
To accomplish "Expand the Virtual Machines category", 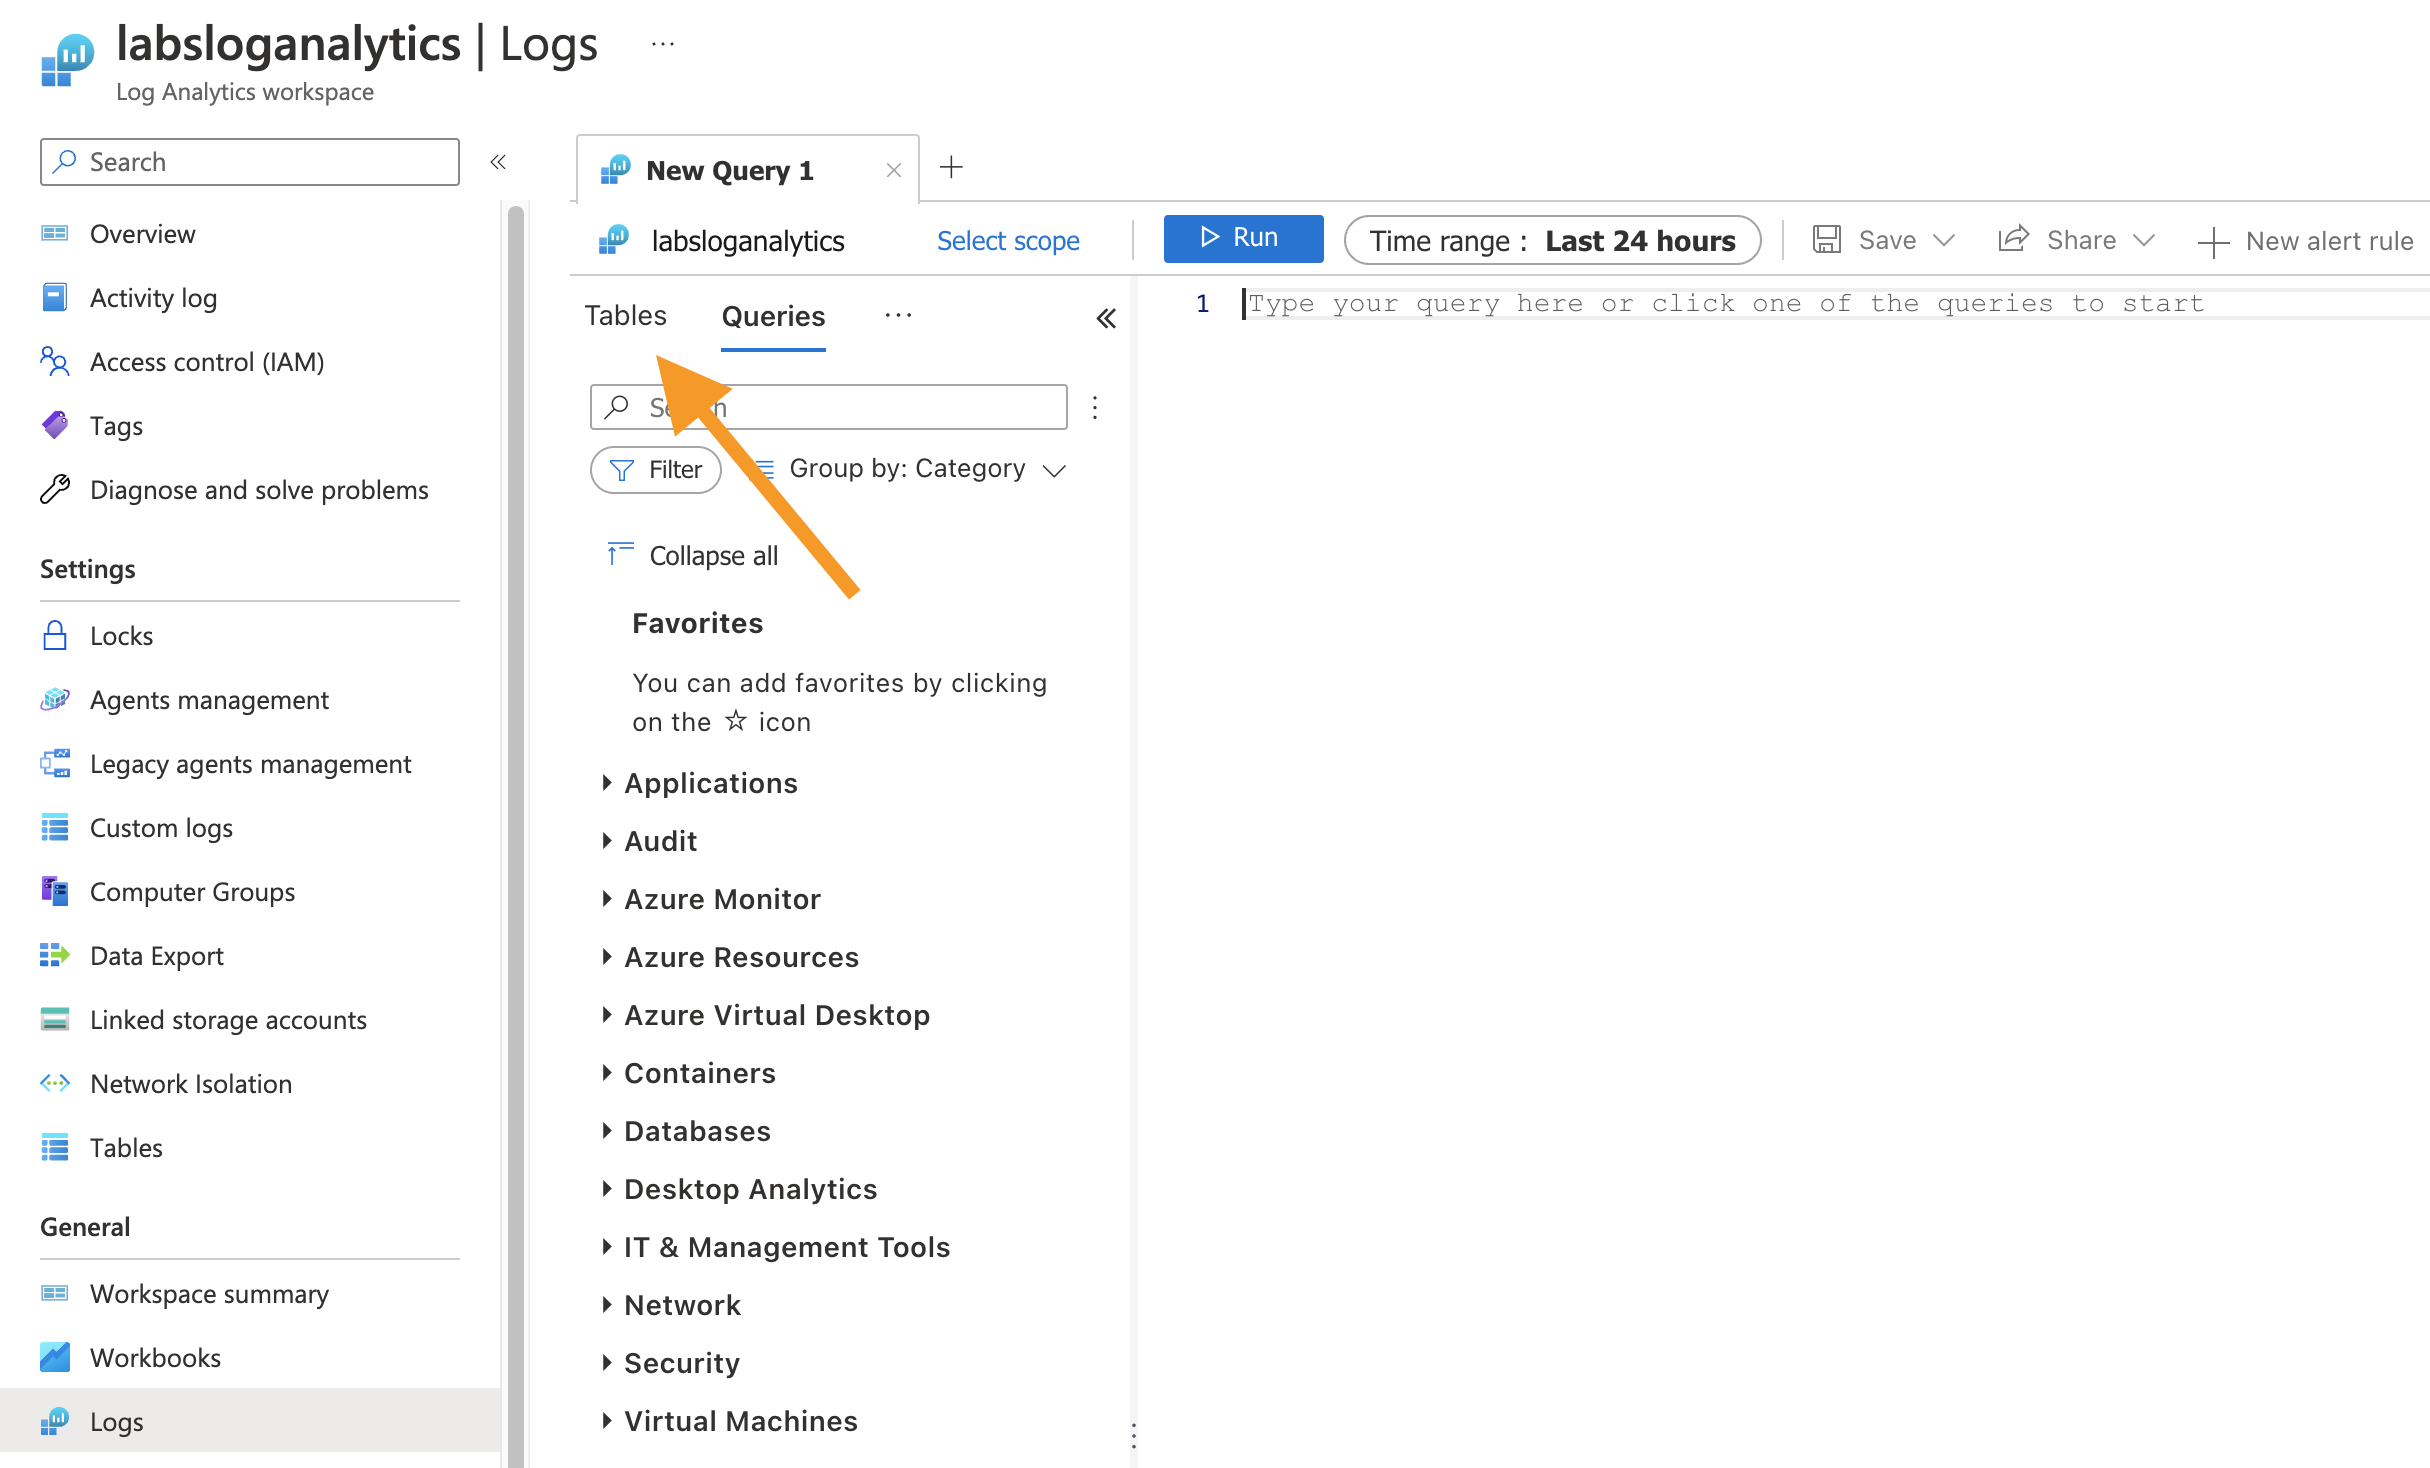I will tap(607, 1421).
